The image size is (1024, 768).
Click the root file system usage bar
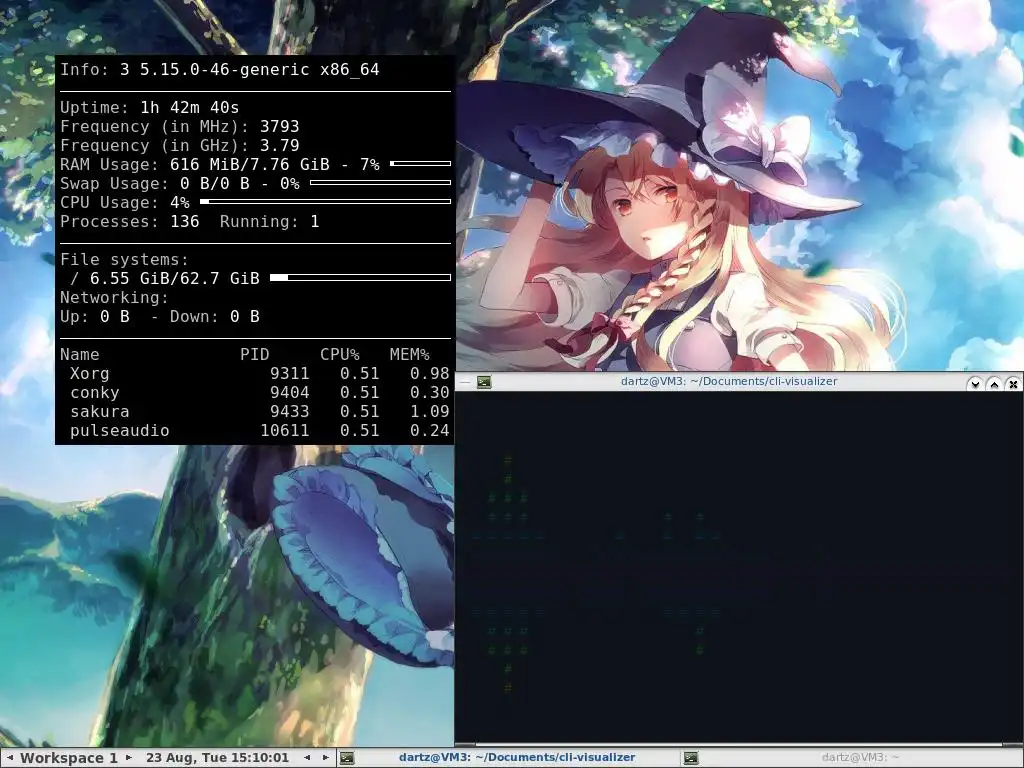(360, 278)
